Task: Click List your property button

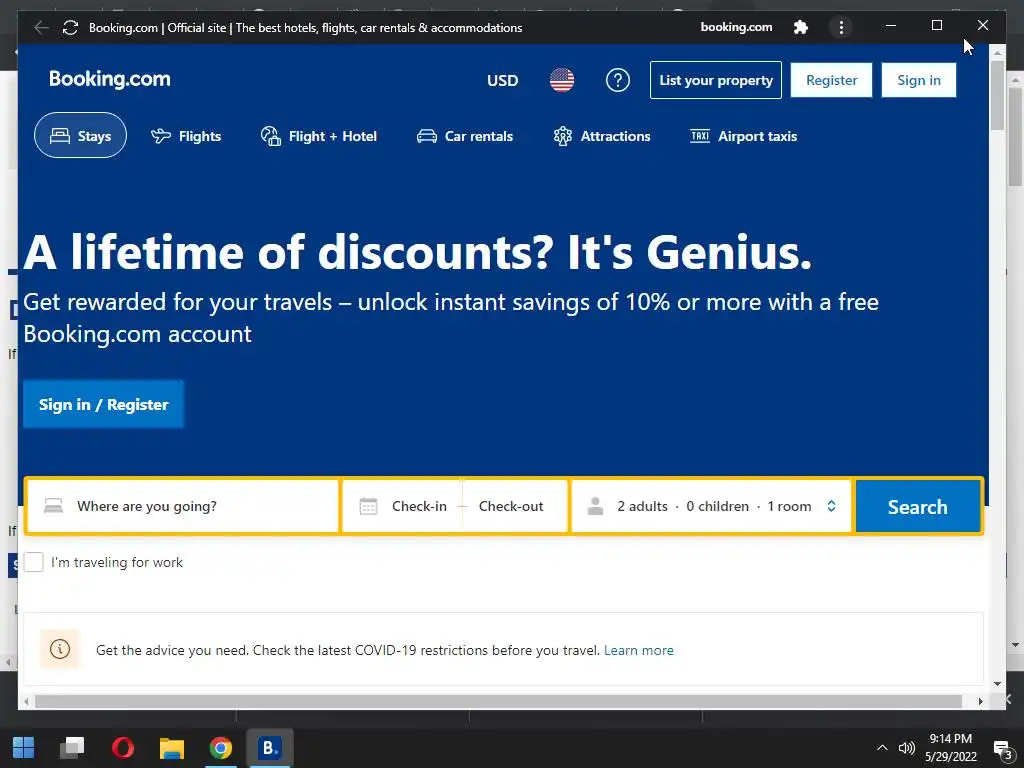Action: 716,80
